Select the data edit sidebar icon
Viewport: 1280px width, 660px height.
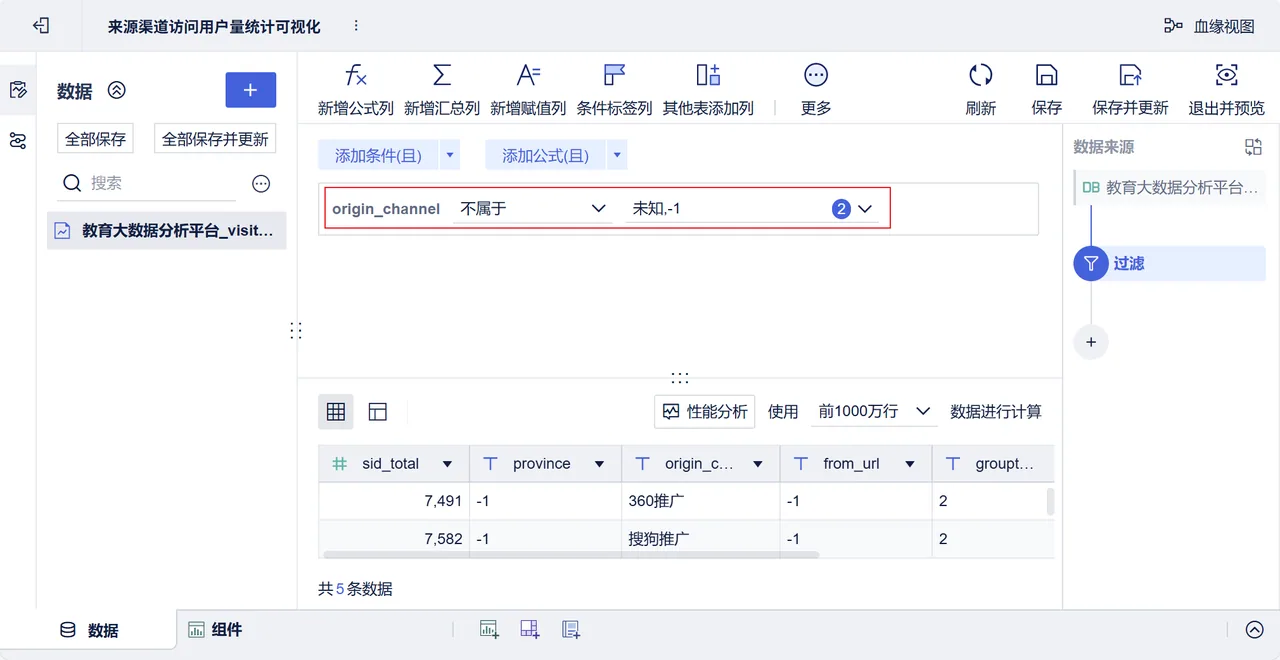click(18, 90)
